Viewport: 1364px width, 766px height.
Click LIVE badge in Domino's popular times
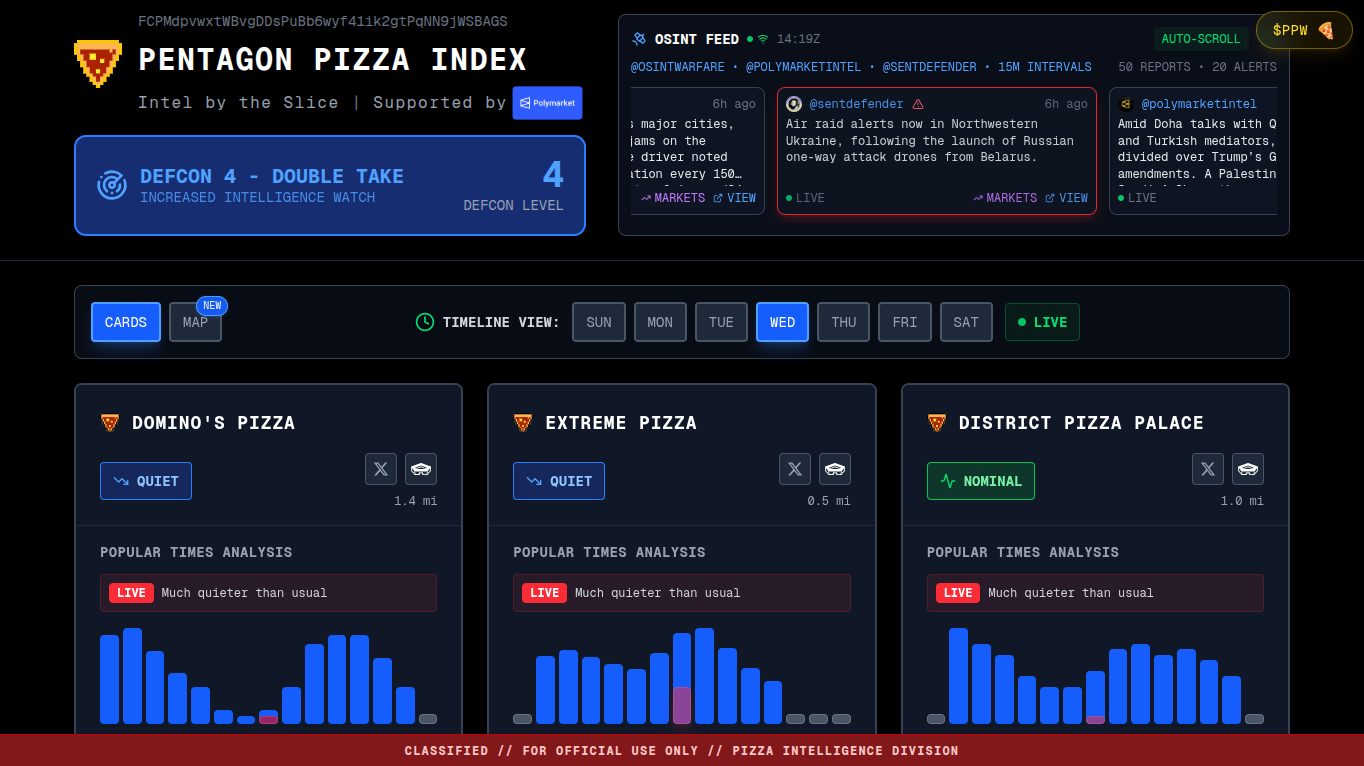coord(131,593)
